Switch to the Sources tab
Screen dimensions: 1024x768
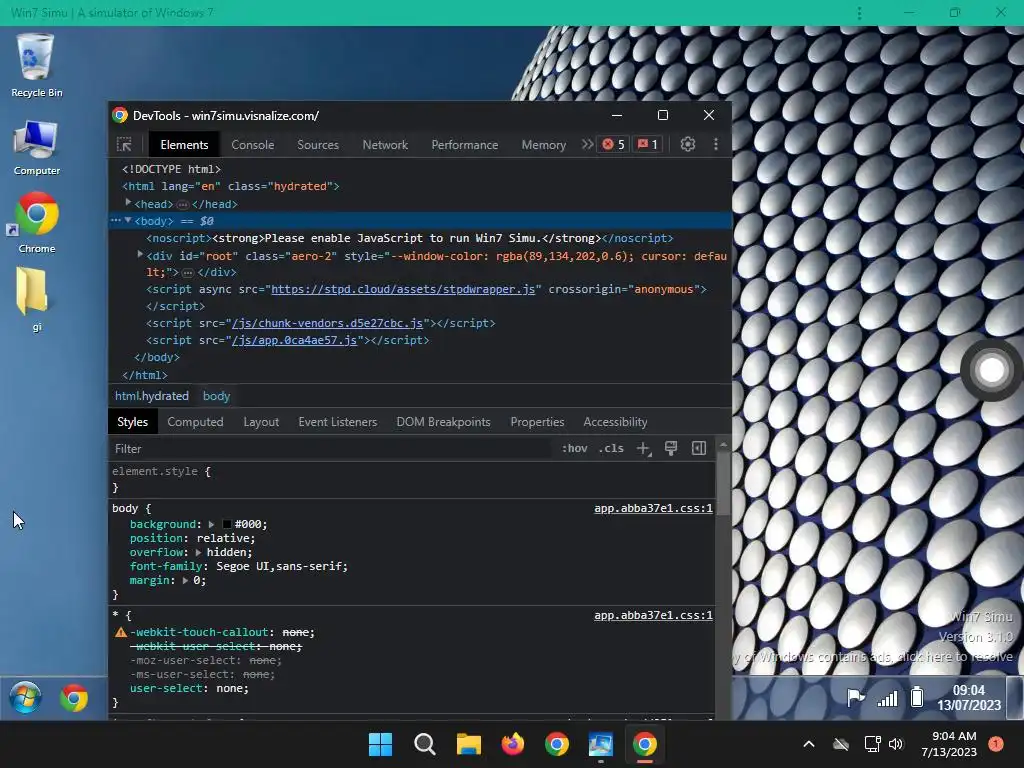coord(318,145)
